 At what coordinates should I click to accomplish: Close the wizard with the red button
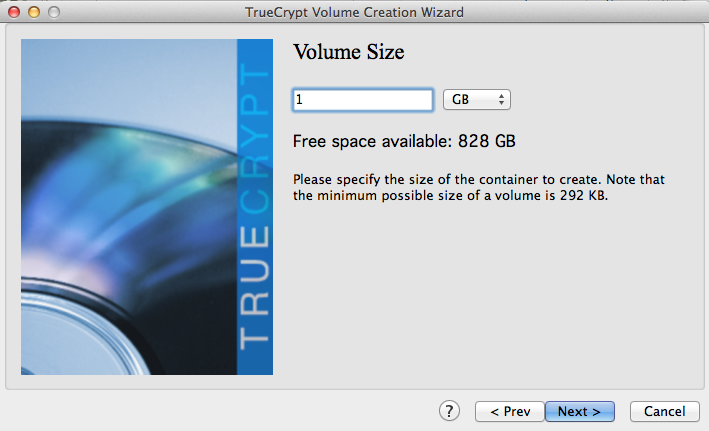pos(14,11)
